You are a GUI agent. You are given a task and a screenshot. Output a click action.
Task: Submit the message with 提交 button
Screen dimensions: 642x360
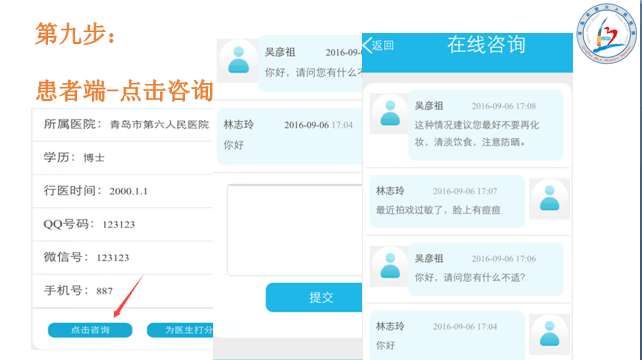314,297
